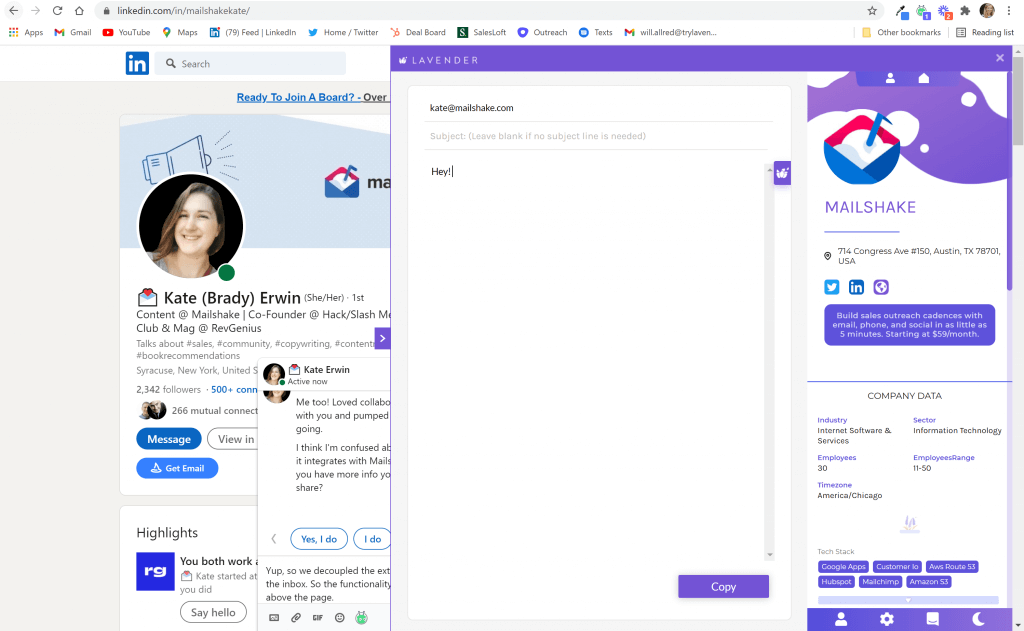Open the emoji picker in chat
Screen dimensions: 1024x631
point(340,617)
